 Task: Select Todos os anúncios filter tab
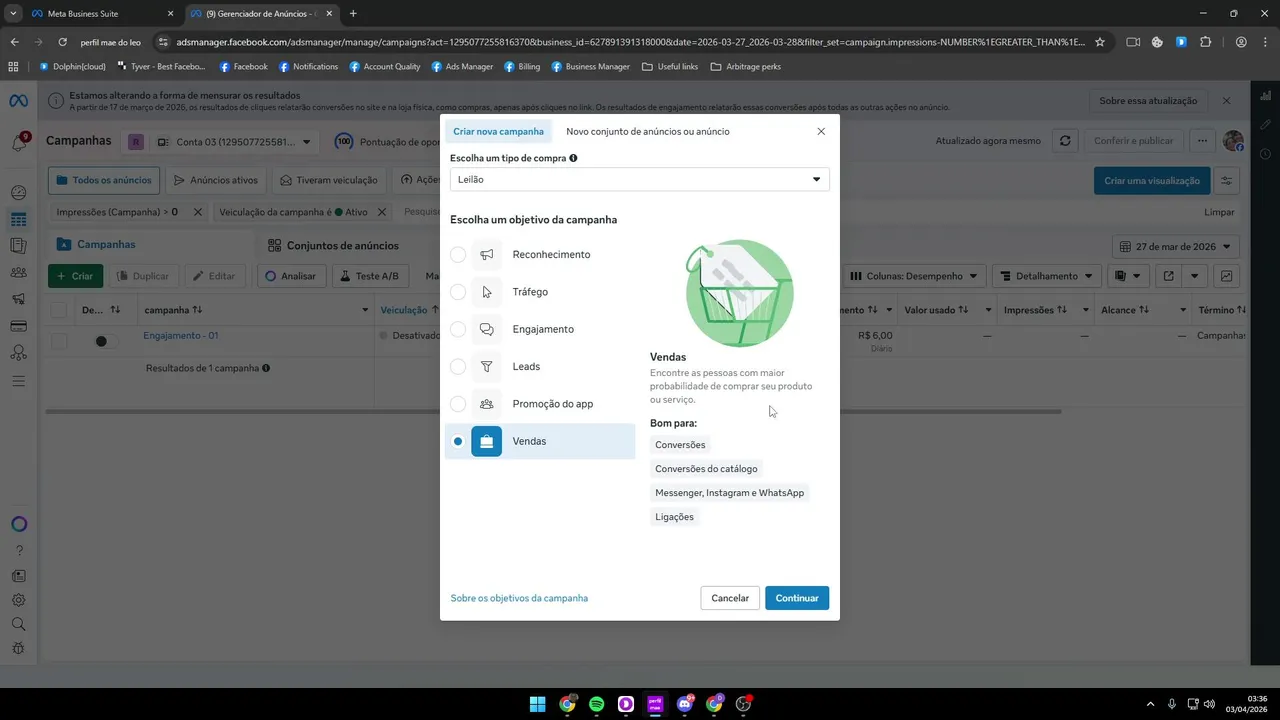(104, 181)
